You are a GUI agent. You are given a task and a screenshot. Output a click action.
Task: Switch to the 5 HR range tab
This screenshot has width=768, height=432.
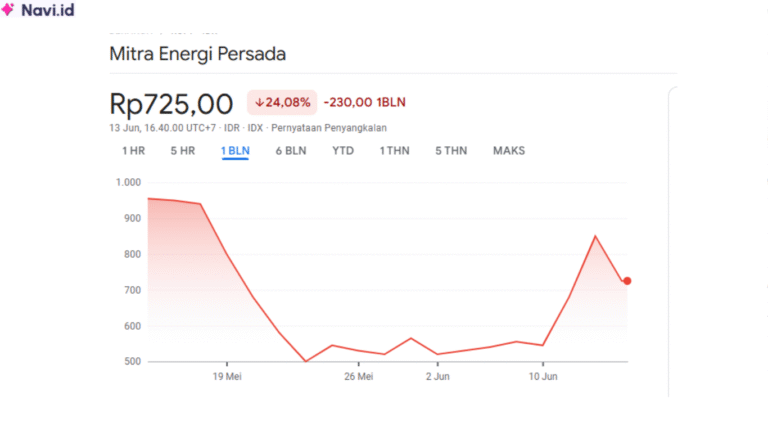tap(183, 151)
